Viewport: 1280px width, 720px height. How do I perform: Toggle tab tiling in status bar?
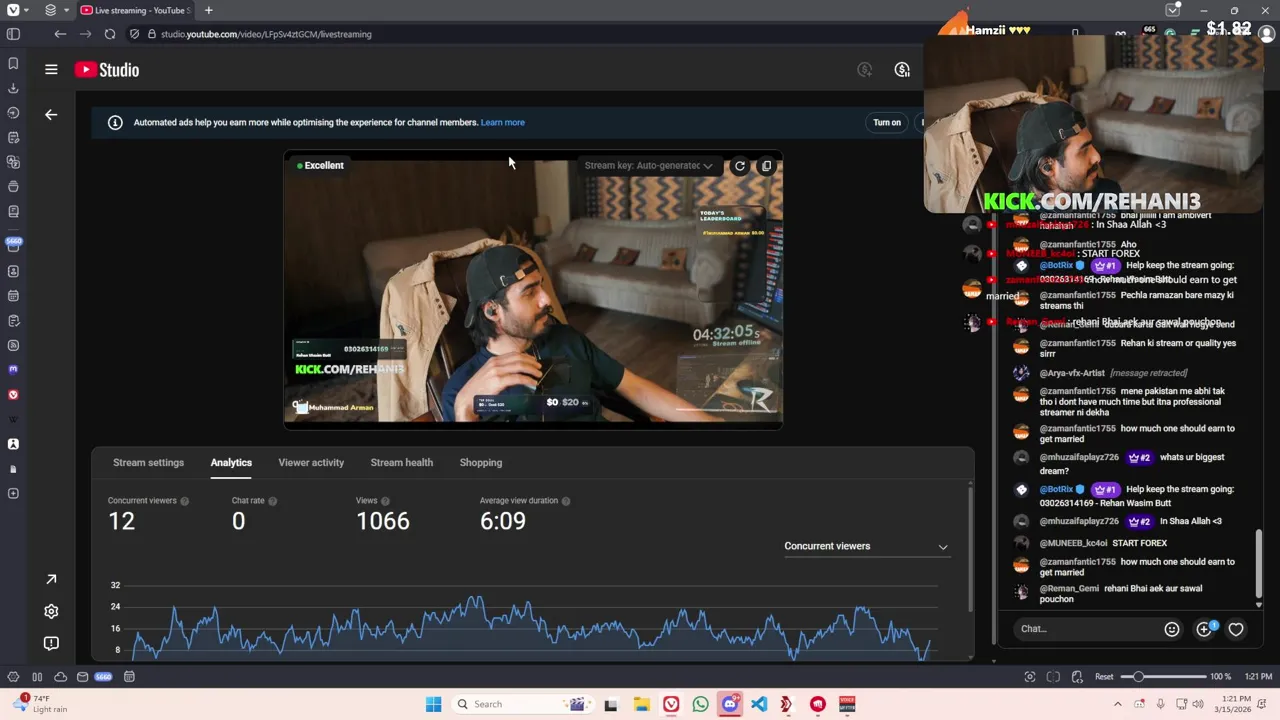[x=1053, y=677]
